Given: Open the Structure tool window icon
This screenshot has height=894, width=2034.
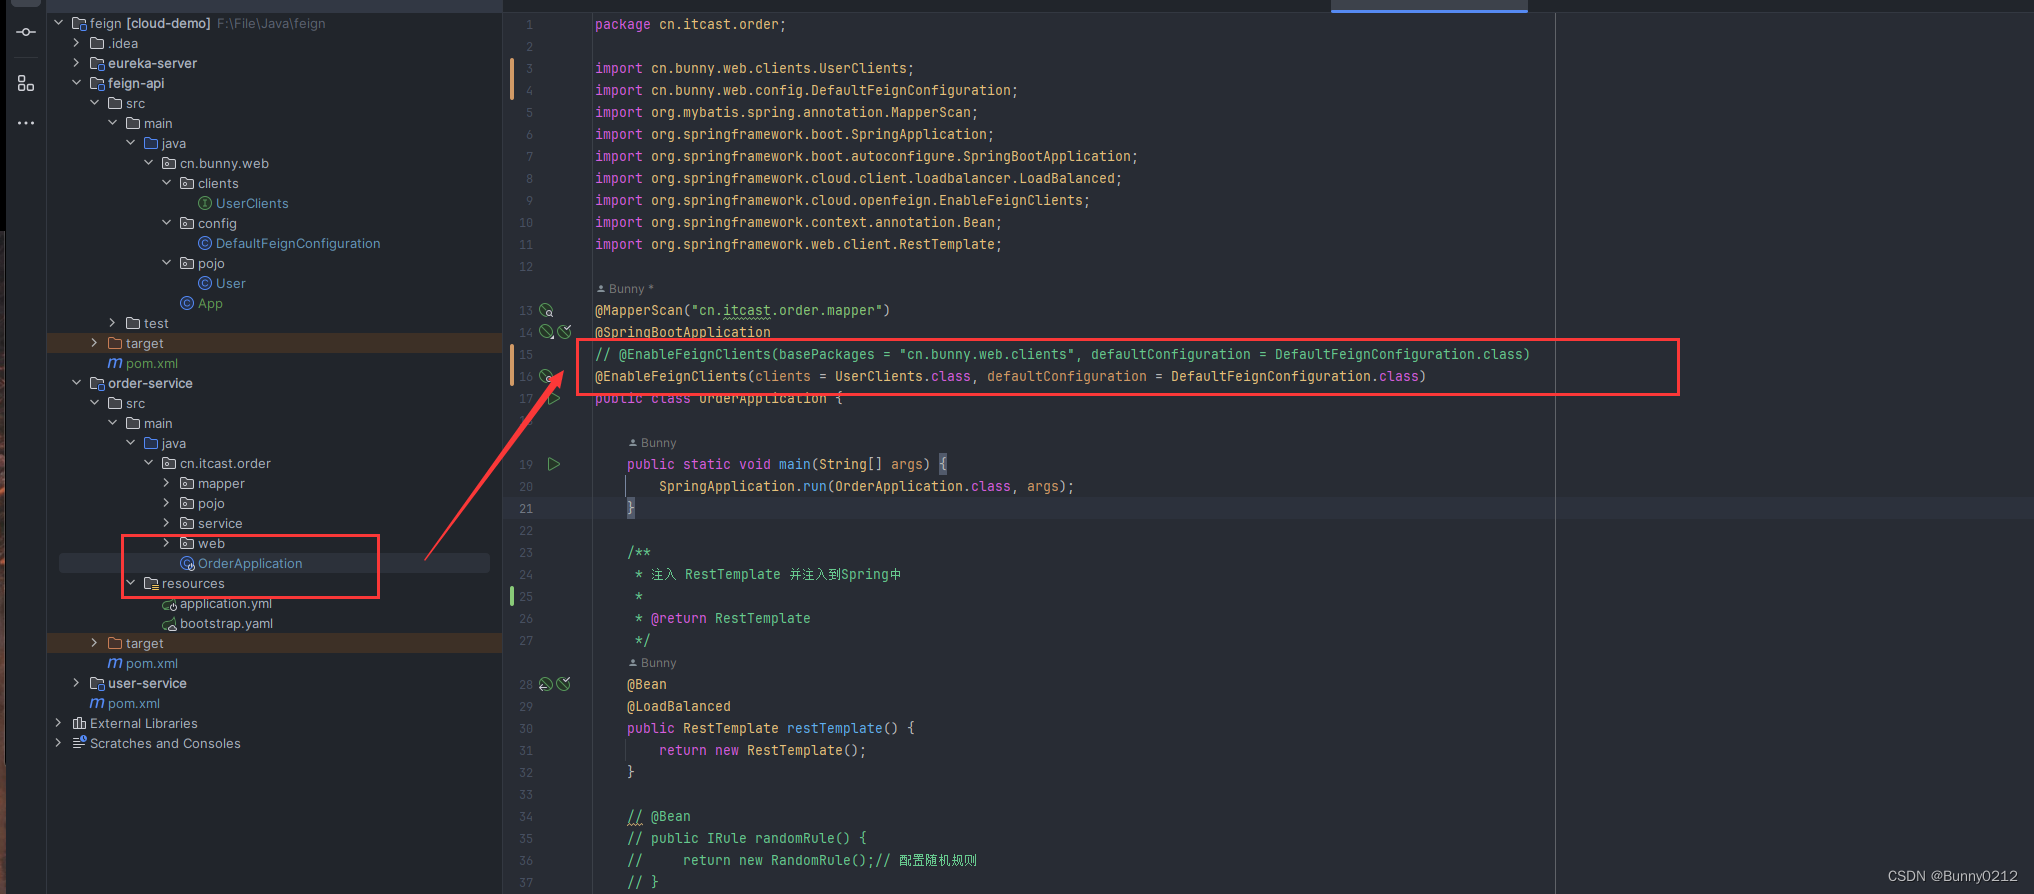Looking at the screenshot, I should point(26,83).
